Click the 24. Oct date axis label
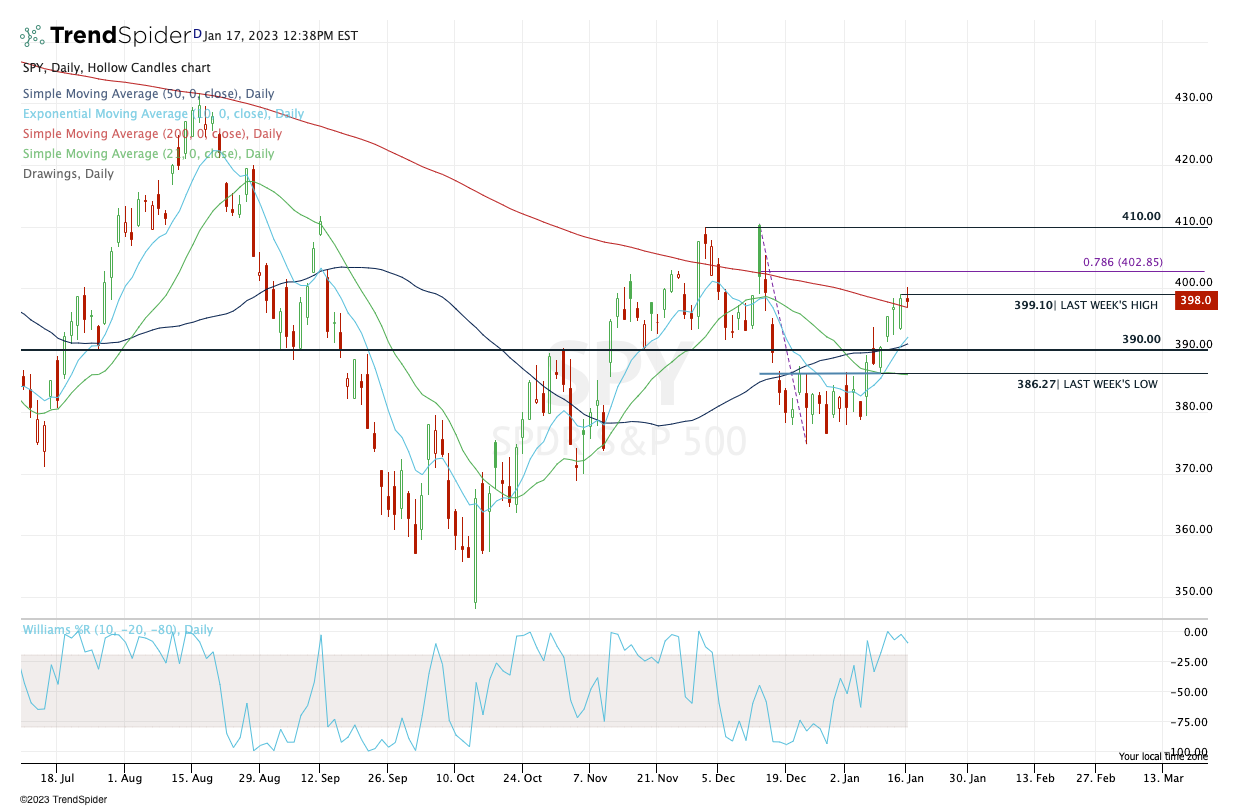Viewport: 1238px width, 809px height. click(521, 777)
